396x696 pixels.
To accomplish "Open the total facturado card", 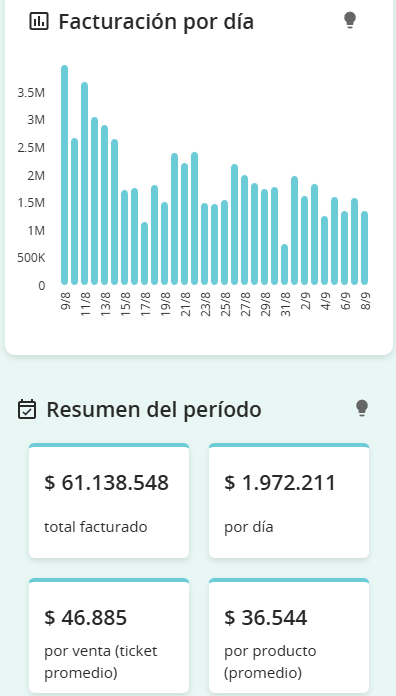I will [x=109, y=501].
